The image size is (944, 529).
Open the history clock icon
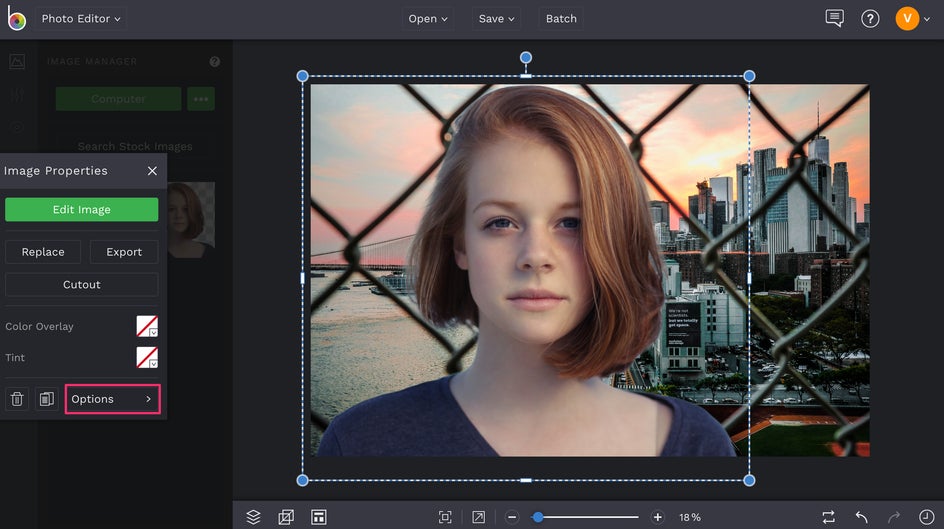926,517
